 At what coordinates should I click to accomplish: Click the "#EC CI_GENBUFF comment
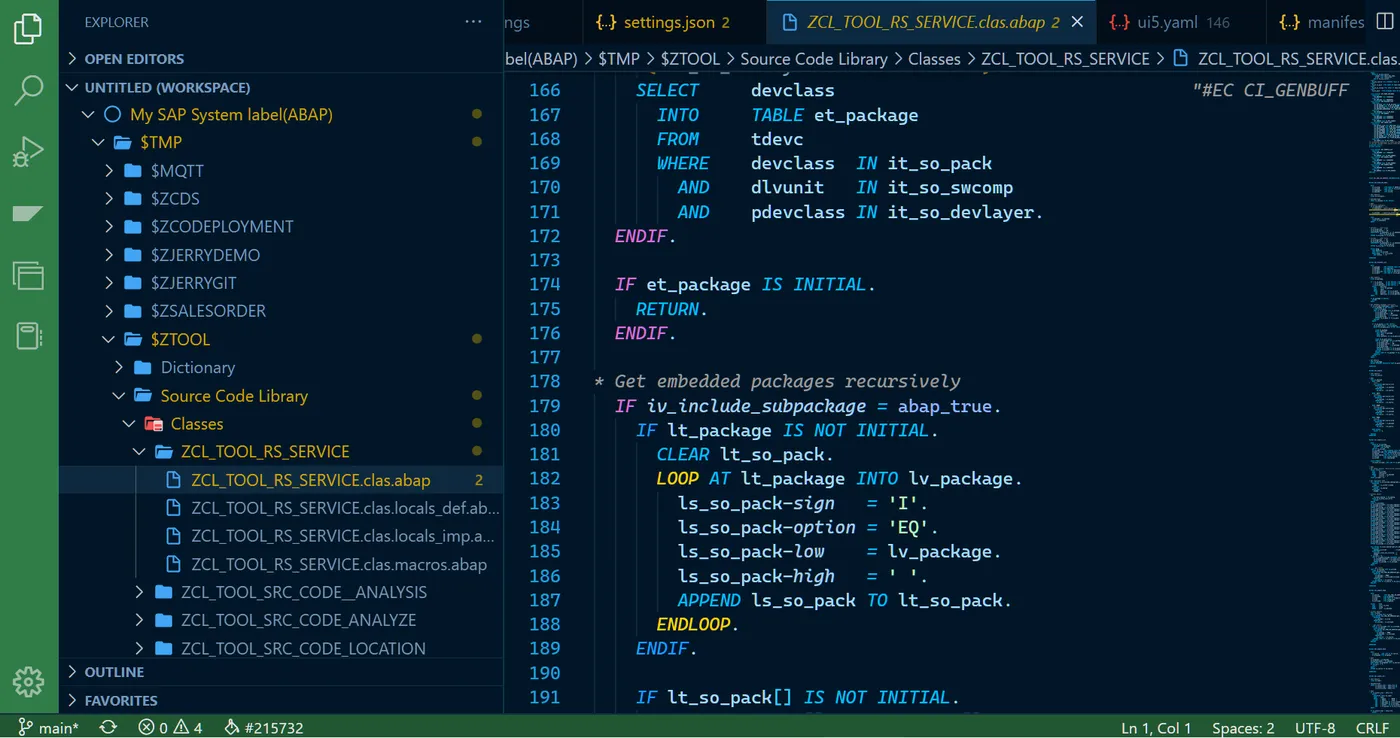coord(1271,90)
